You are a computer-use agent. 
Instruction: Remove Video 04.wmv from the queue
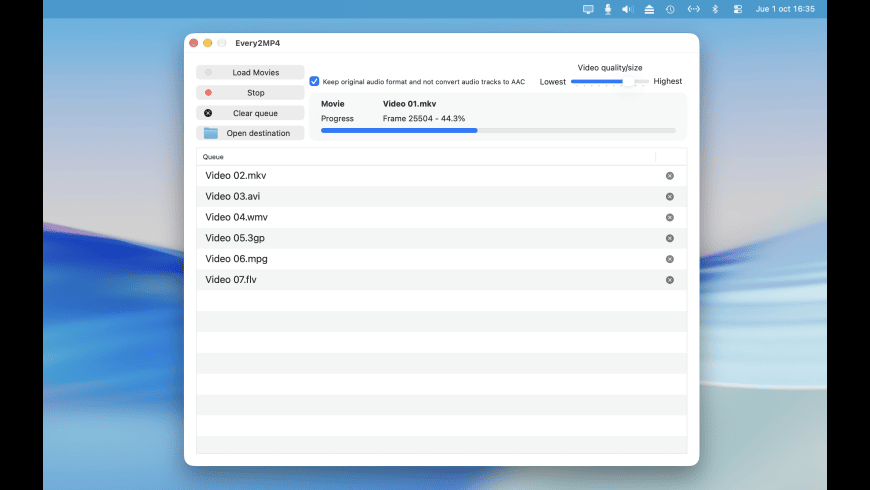point(670,218)
